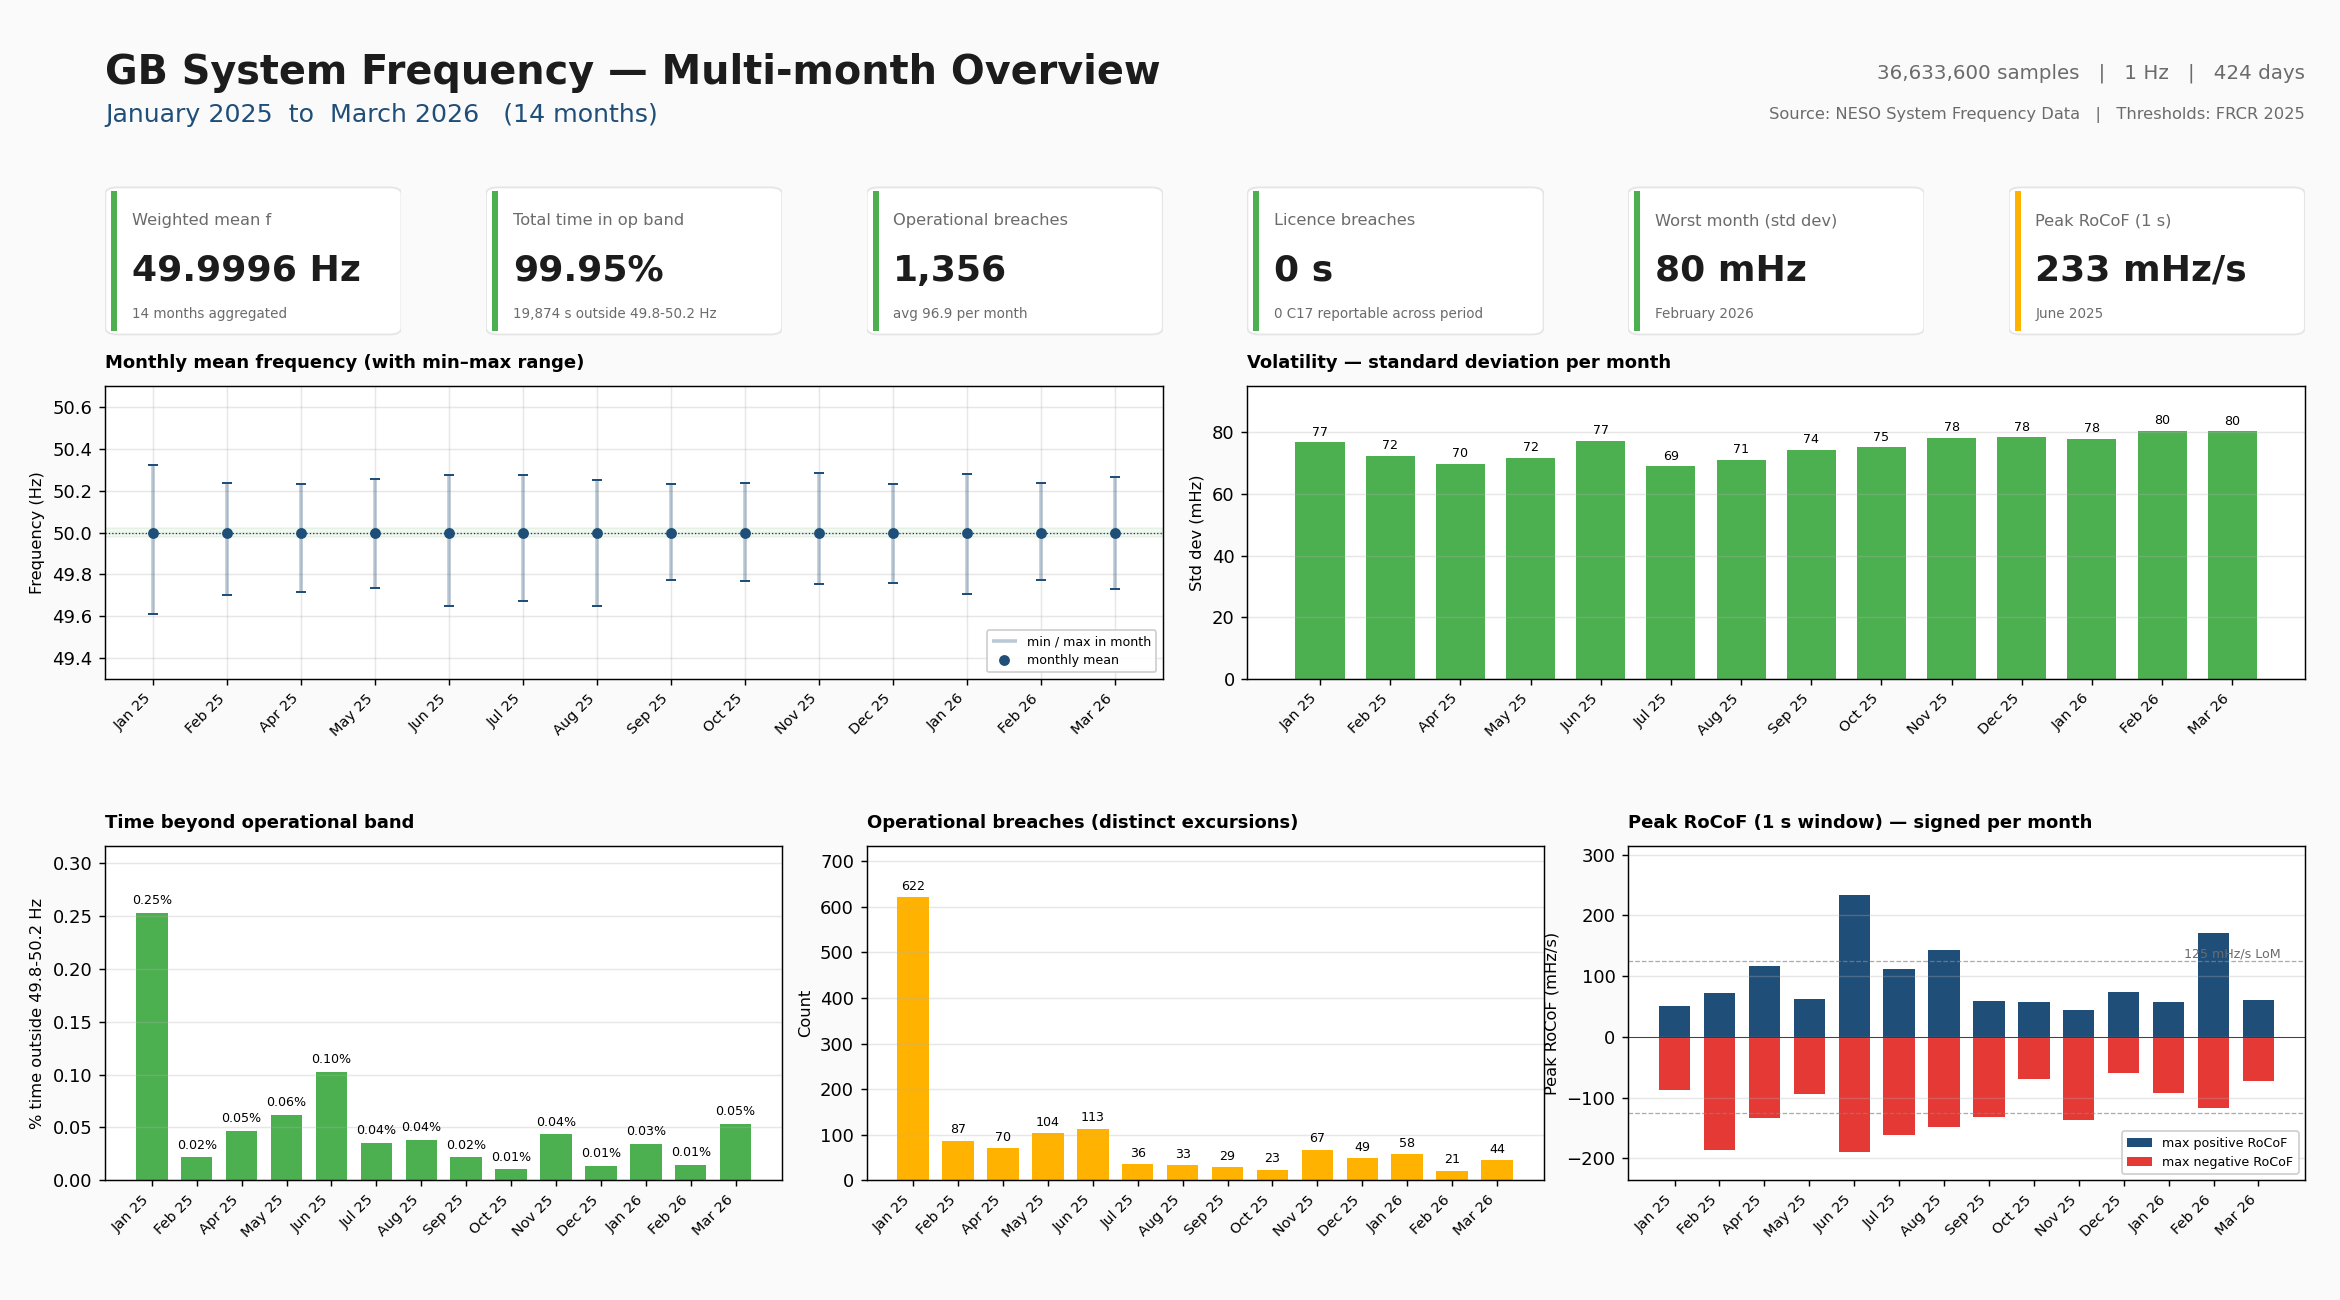The height and width of the screenshot is (1300, 2340).
Task: Click the Weighted mean f KPI card
Action: [x=253, y=260]
